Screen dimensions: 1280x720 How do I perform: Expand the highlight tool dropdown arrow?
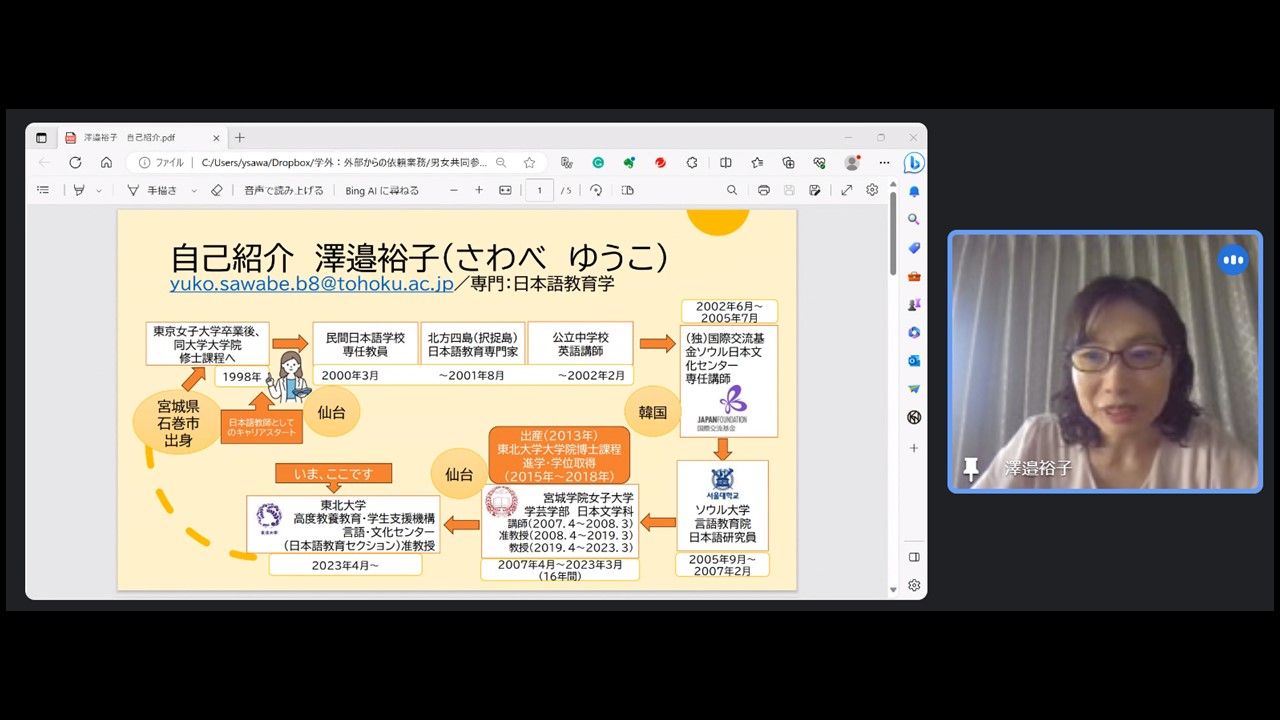point(98,190)
